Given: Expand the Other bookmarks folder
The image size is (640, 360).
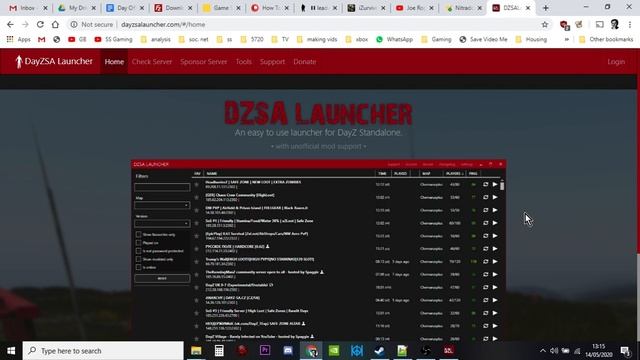Looking at the screenshot, I should (x=606, y=40).
